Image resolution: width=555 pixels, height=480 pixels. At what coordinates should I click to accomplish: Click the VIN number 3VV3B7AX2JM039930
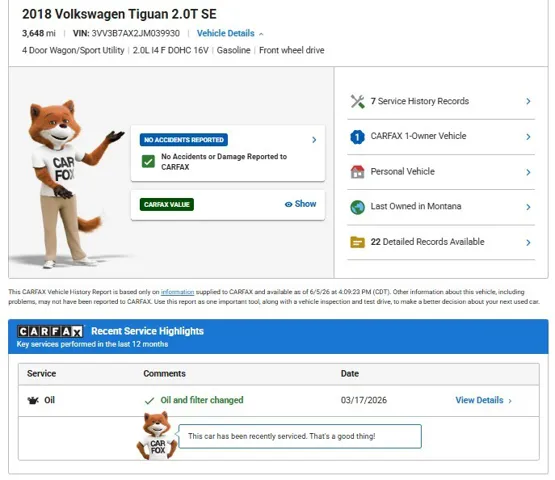coord(136,33)
